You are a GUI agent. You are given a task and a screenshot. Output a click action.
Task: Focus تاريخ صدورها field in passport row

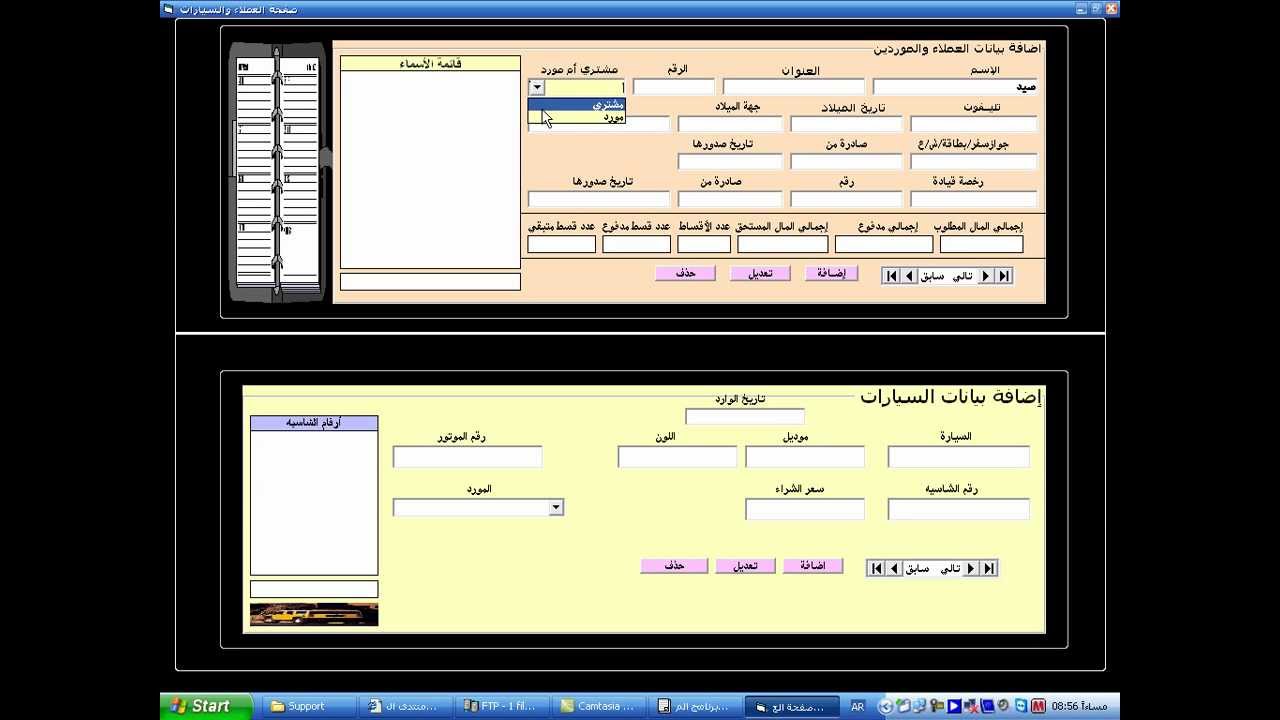[730, 161]
